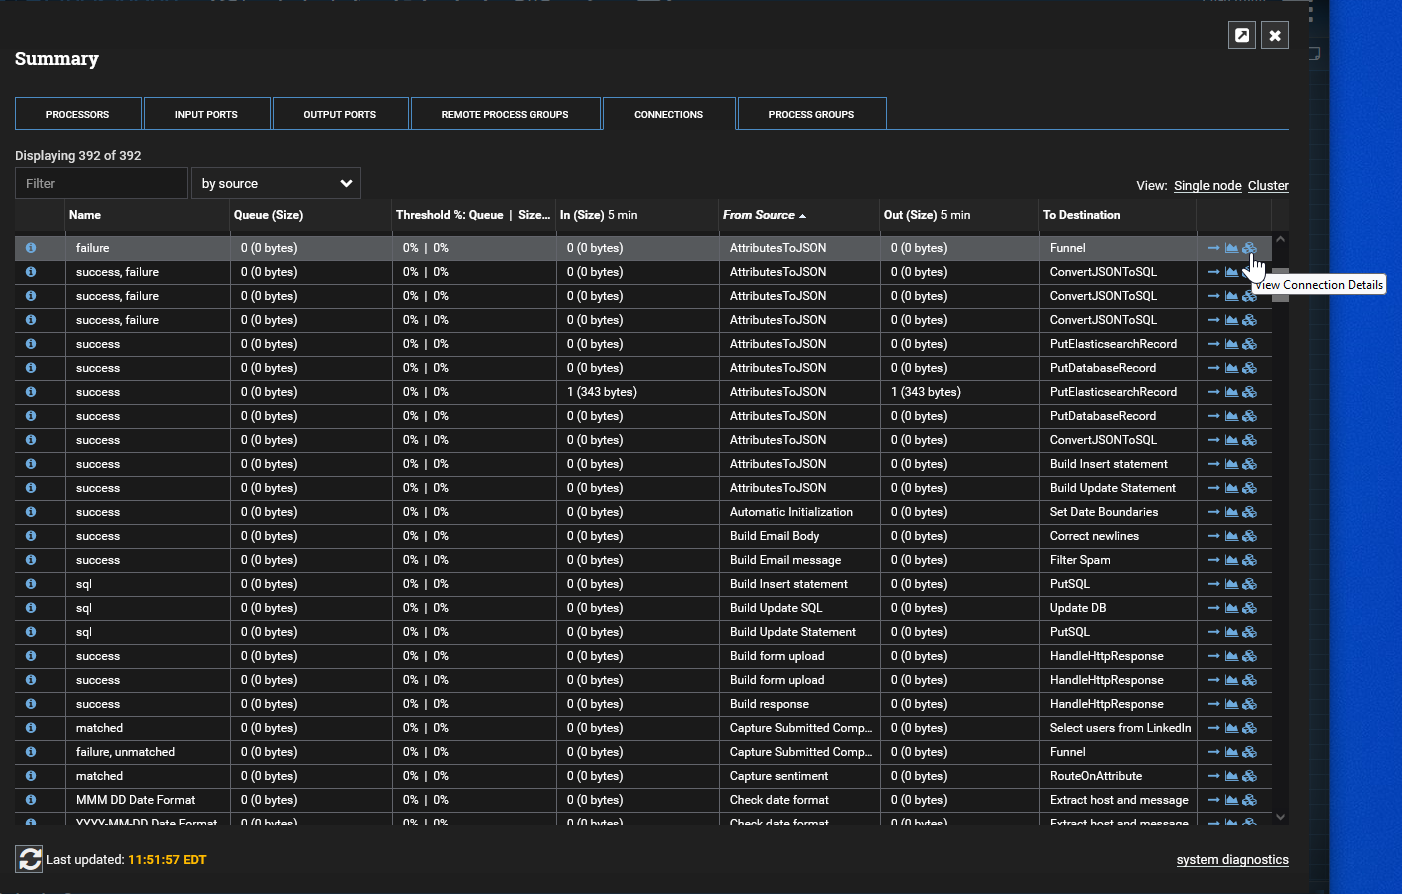1402x894 pixels.
Task: View cluster details for Filter Spam row
Action: tap(1249, 560)
